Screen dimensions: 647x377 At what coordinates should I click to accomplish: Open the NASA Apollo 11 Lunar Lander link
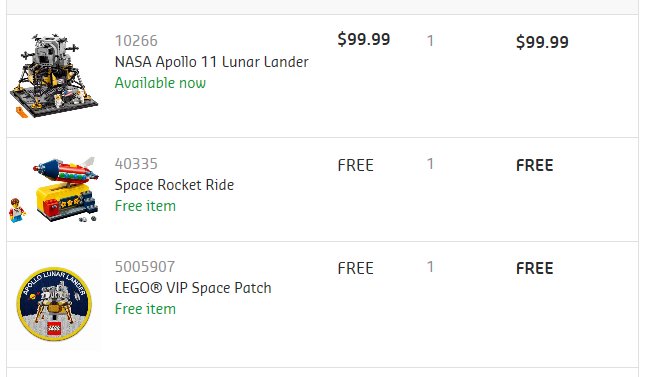(212, 62)
